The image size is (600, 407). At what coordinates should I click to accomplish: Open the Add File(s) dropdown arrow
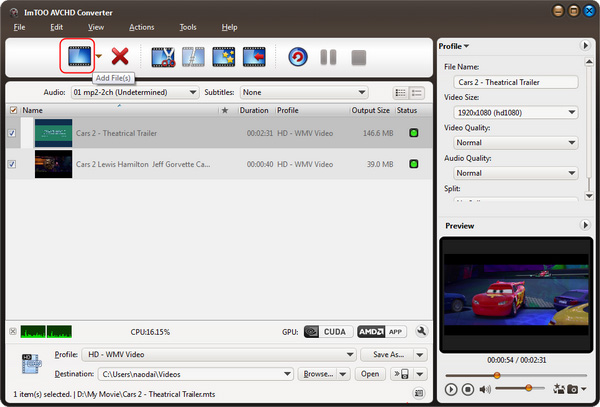pyautogui.click(x=99, y=56)
